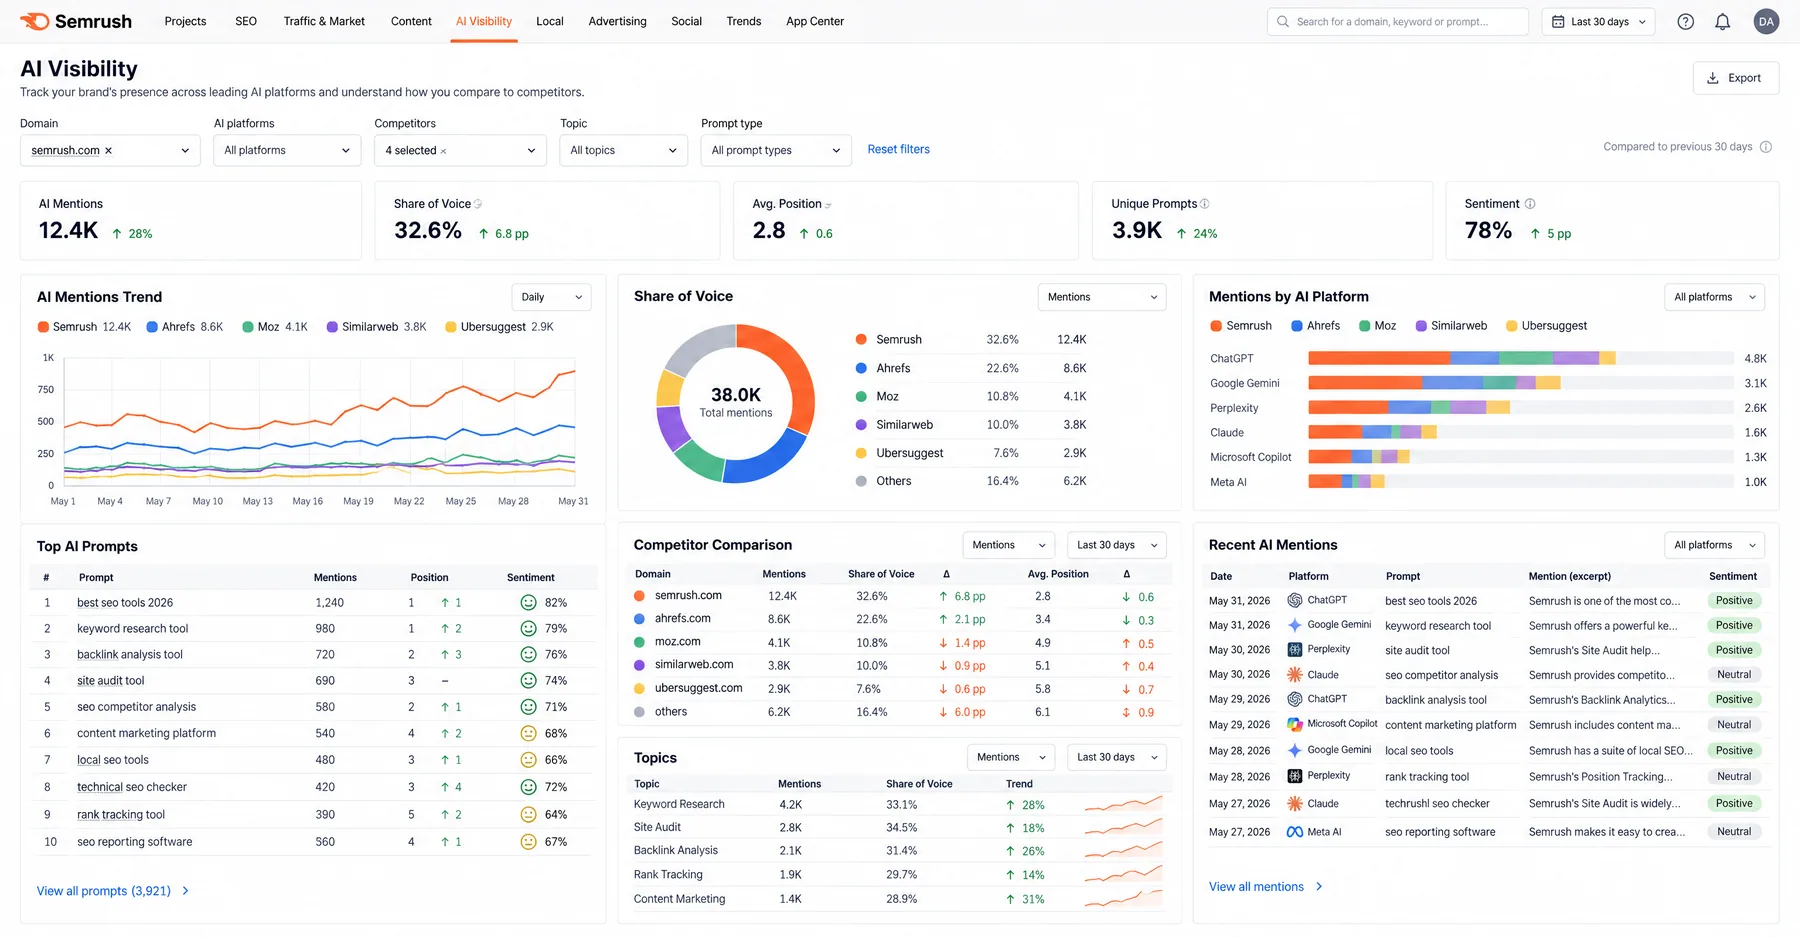Image resolution: width=1800 pixels, height=938 pixels.
Task: Clear the 4 selected competitors x icon
Action: [x=443, y=151]
